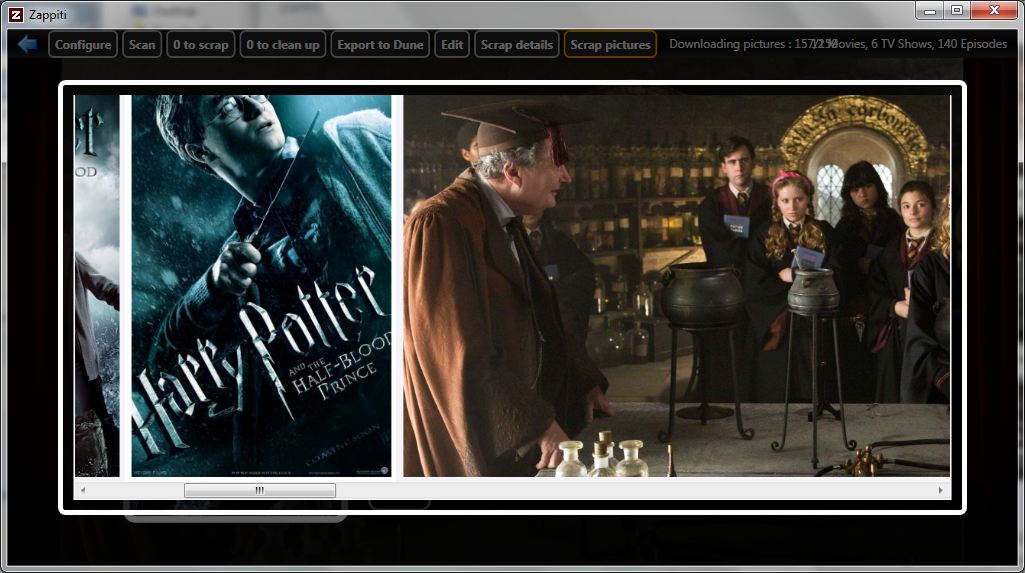Start a library Scan

pyautogui.click(x=142, y=44)
